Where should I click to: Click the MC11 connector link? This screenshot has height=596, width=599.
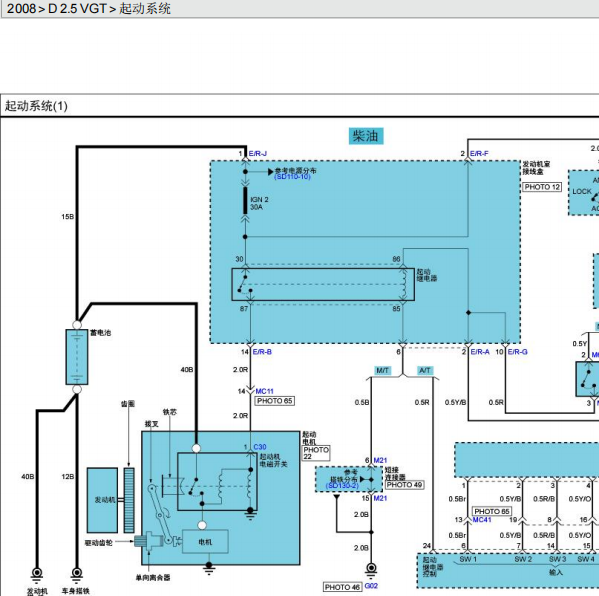[264, 391]
